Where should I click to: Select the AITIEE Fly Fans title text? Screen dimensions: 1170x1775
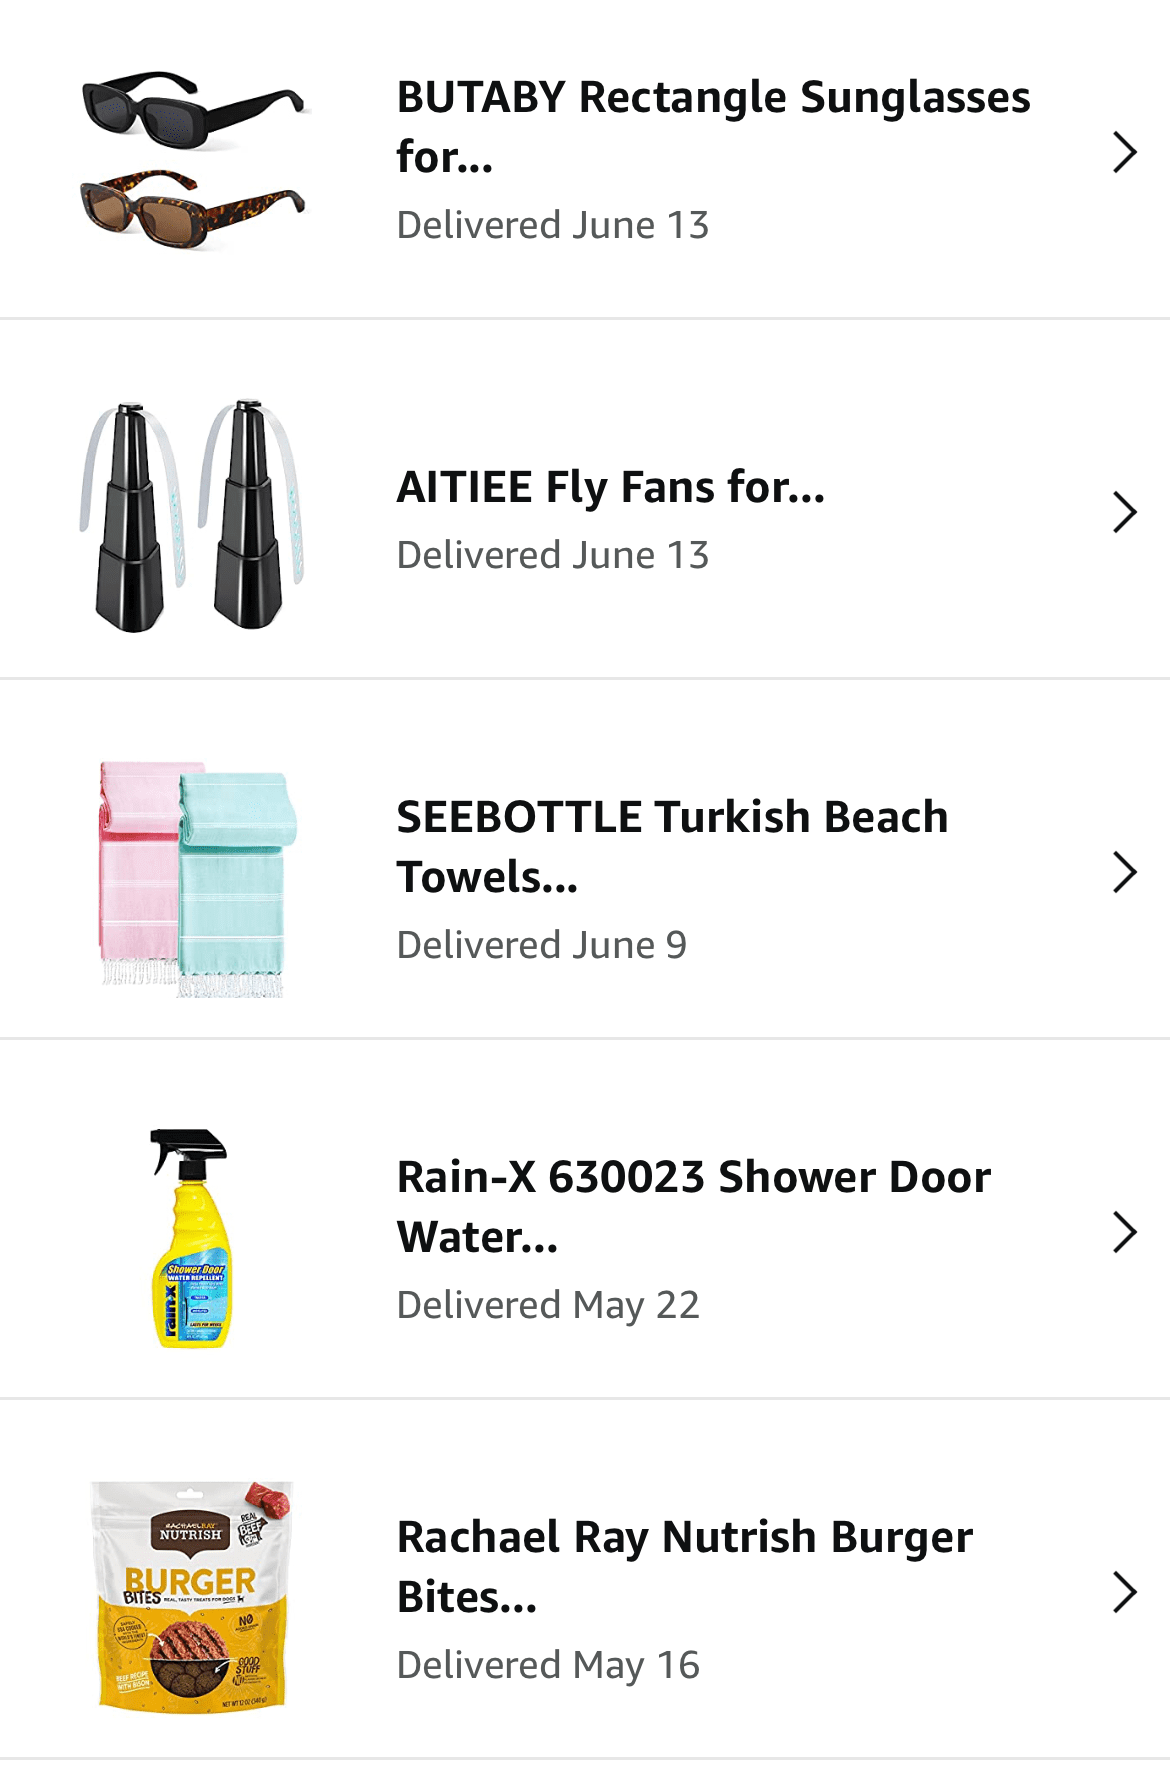[610, 488]
